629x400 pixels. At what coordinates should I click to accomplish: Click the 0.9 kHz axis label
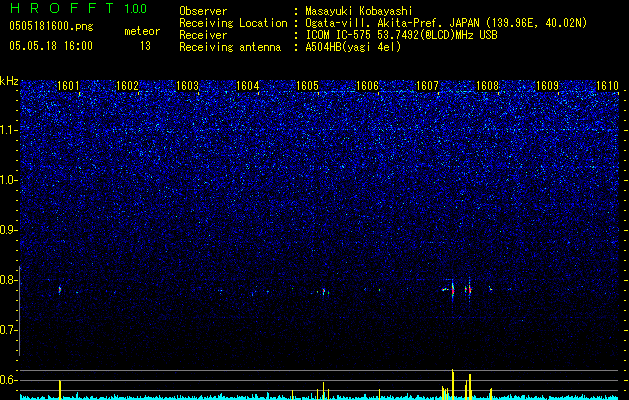pyautogui.click(x=8, y=230)
